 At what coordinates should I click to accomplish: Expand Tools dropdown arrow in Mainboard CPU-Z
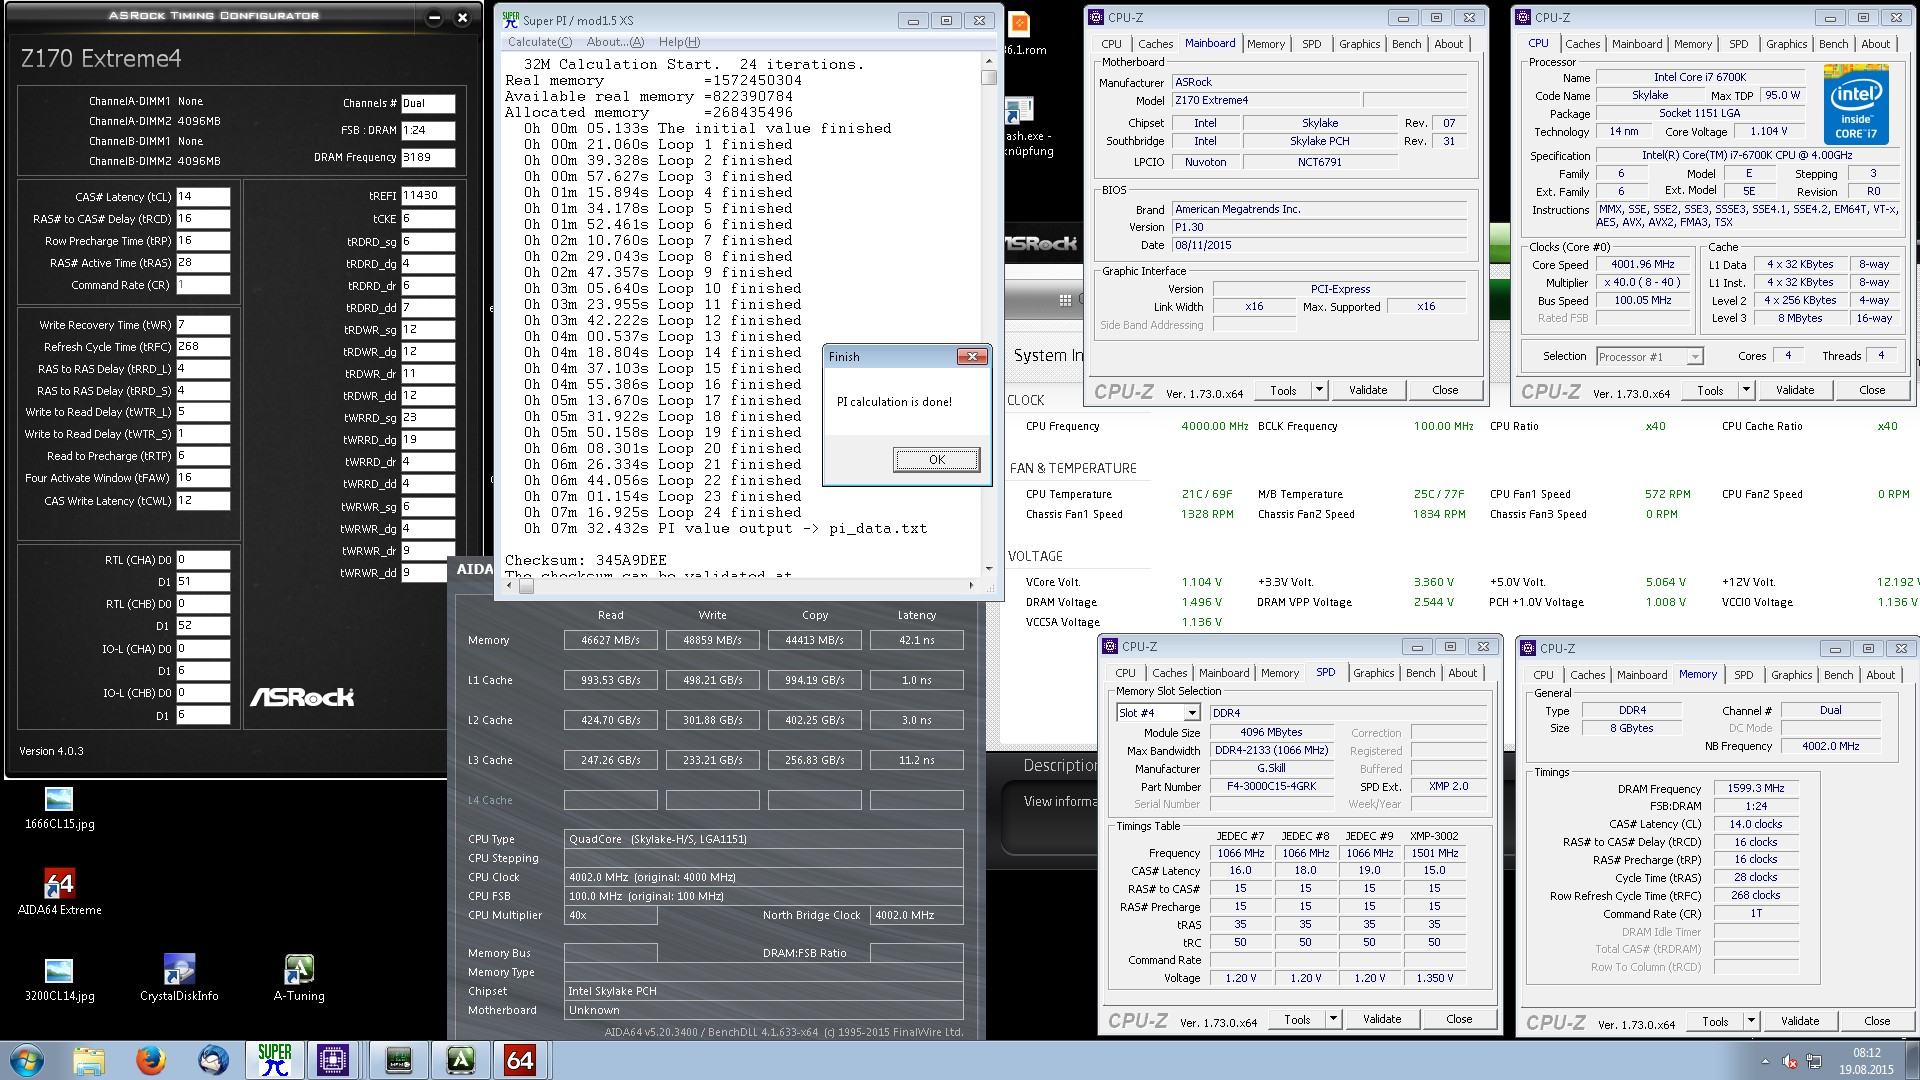(1319, 390)
